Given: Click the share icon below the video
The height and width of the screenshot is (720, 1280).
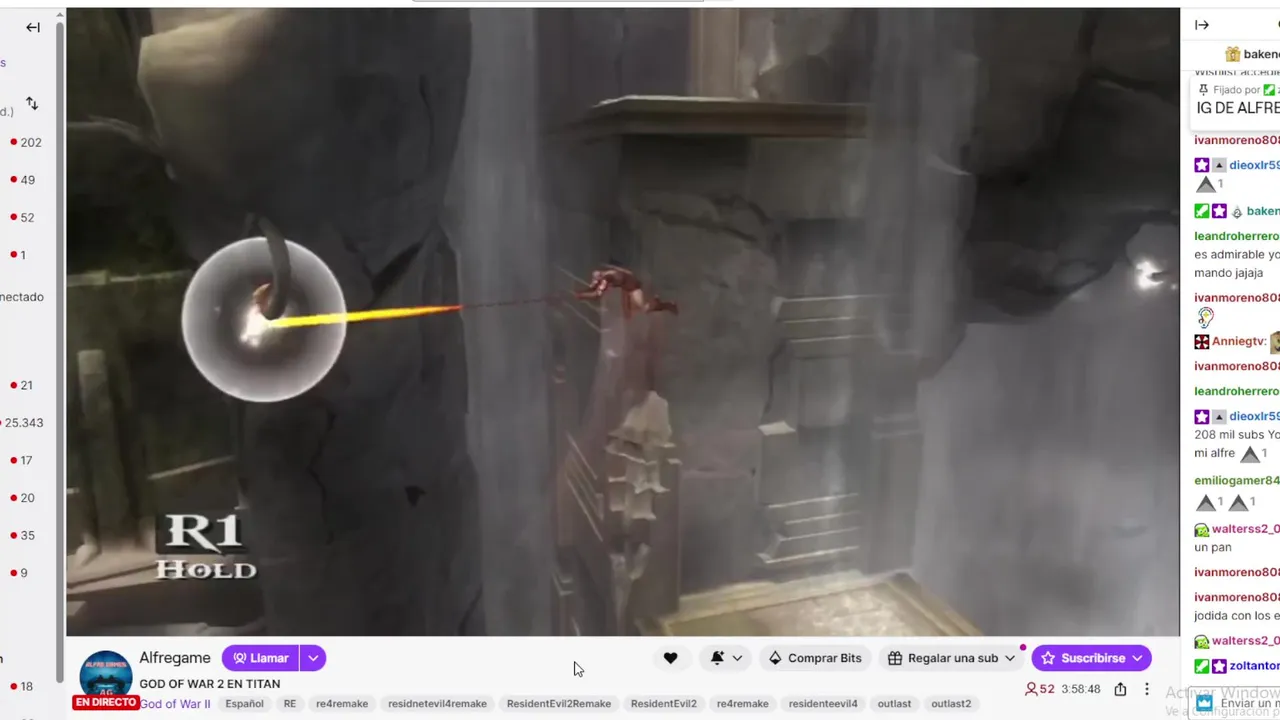Looking at the screenshot, I should pos(1120,689).
